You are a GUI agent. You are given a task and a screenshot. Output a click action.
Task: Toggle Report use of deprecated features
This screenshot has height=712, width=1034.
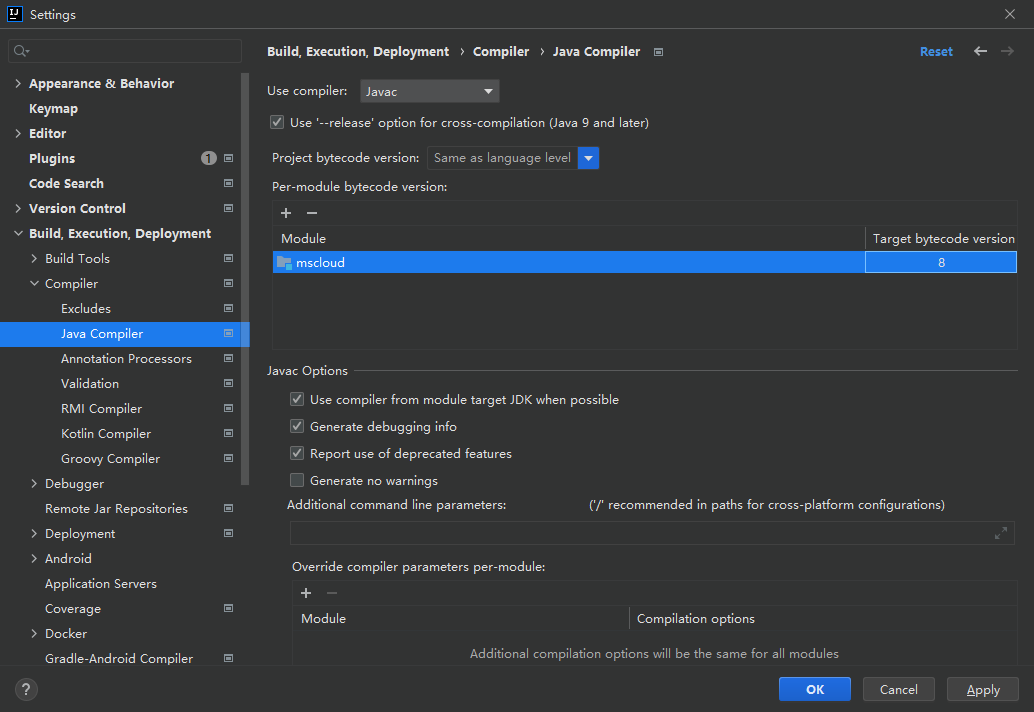(297, 454)
